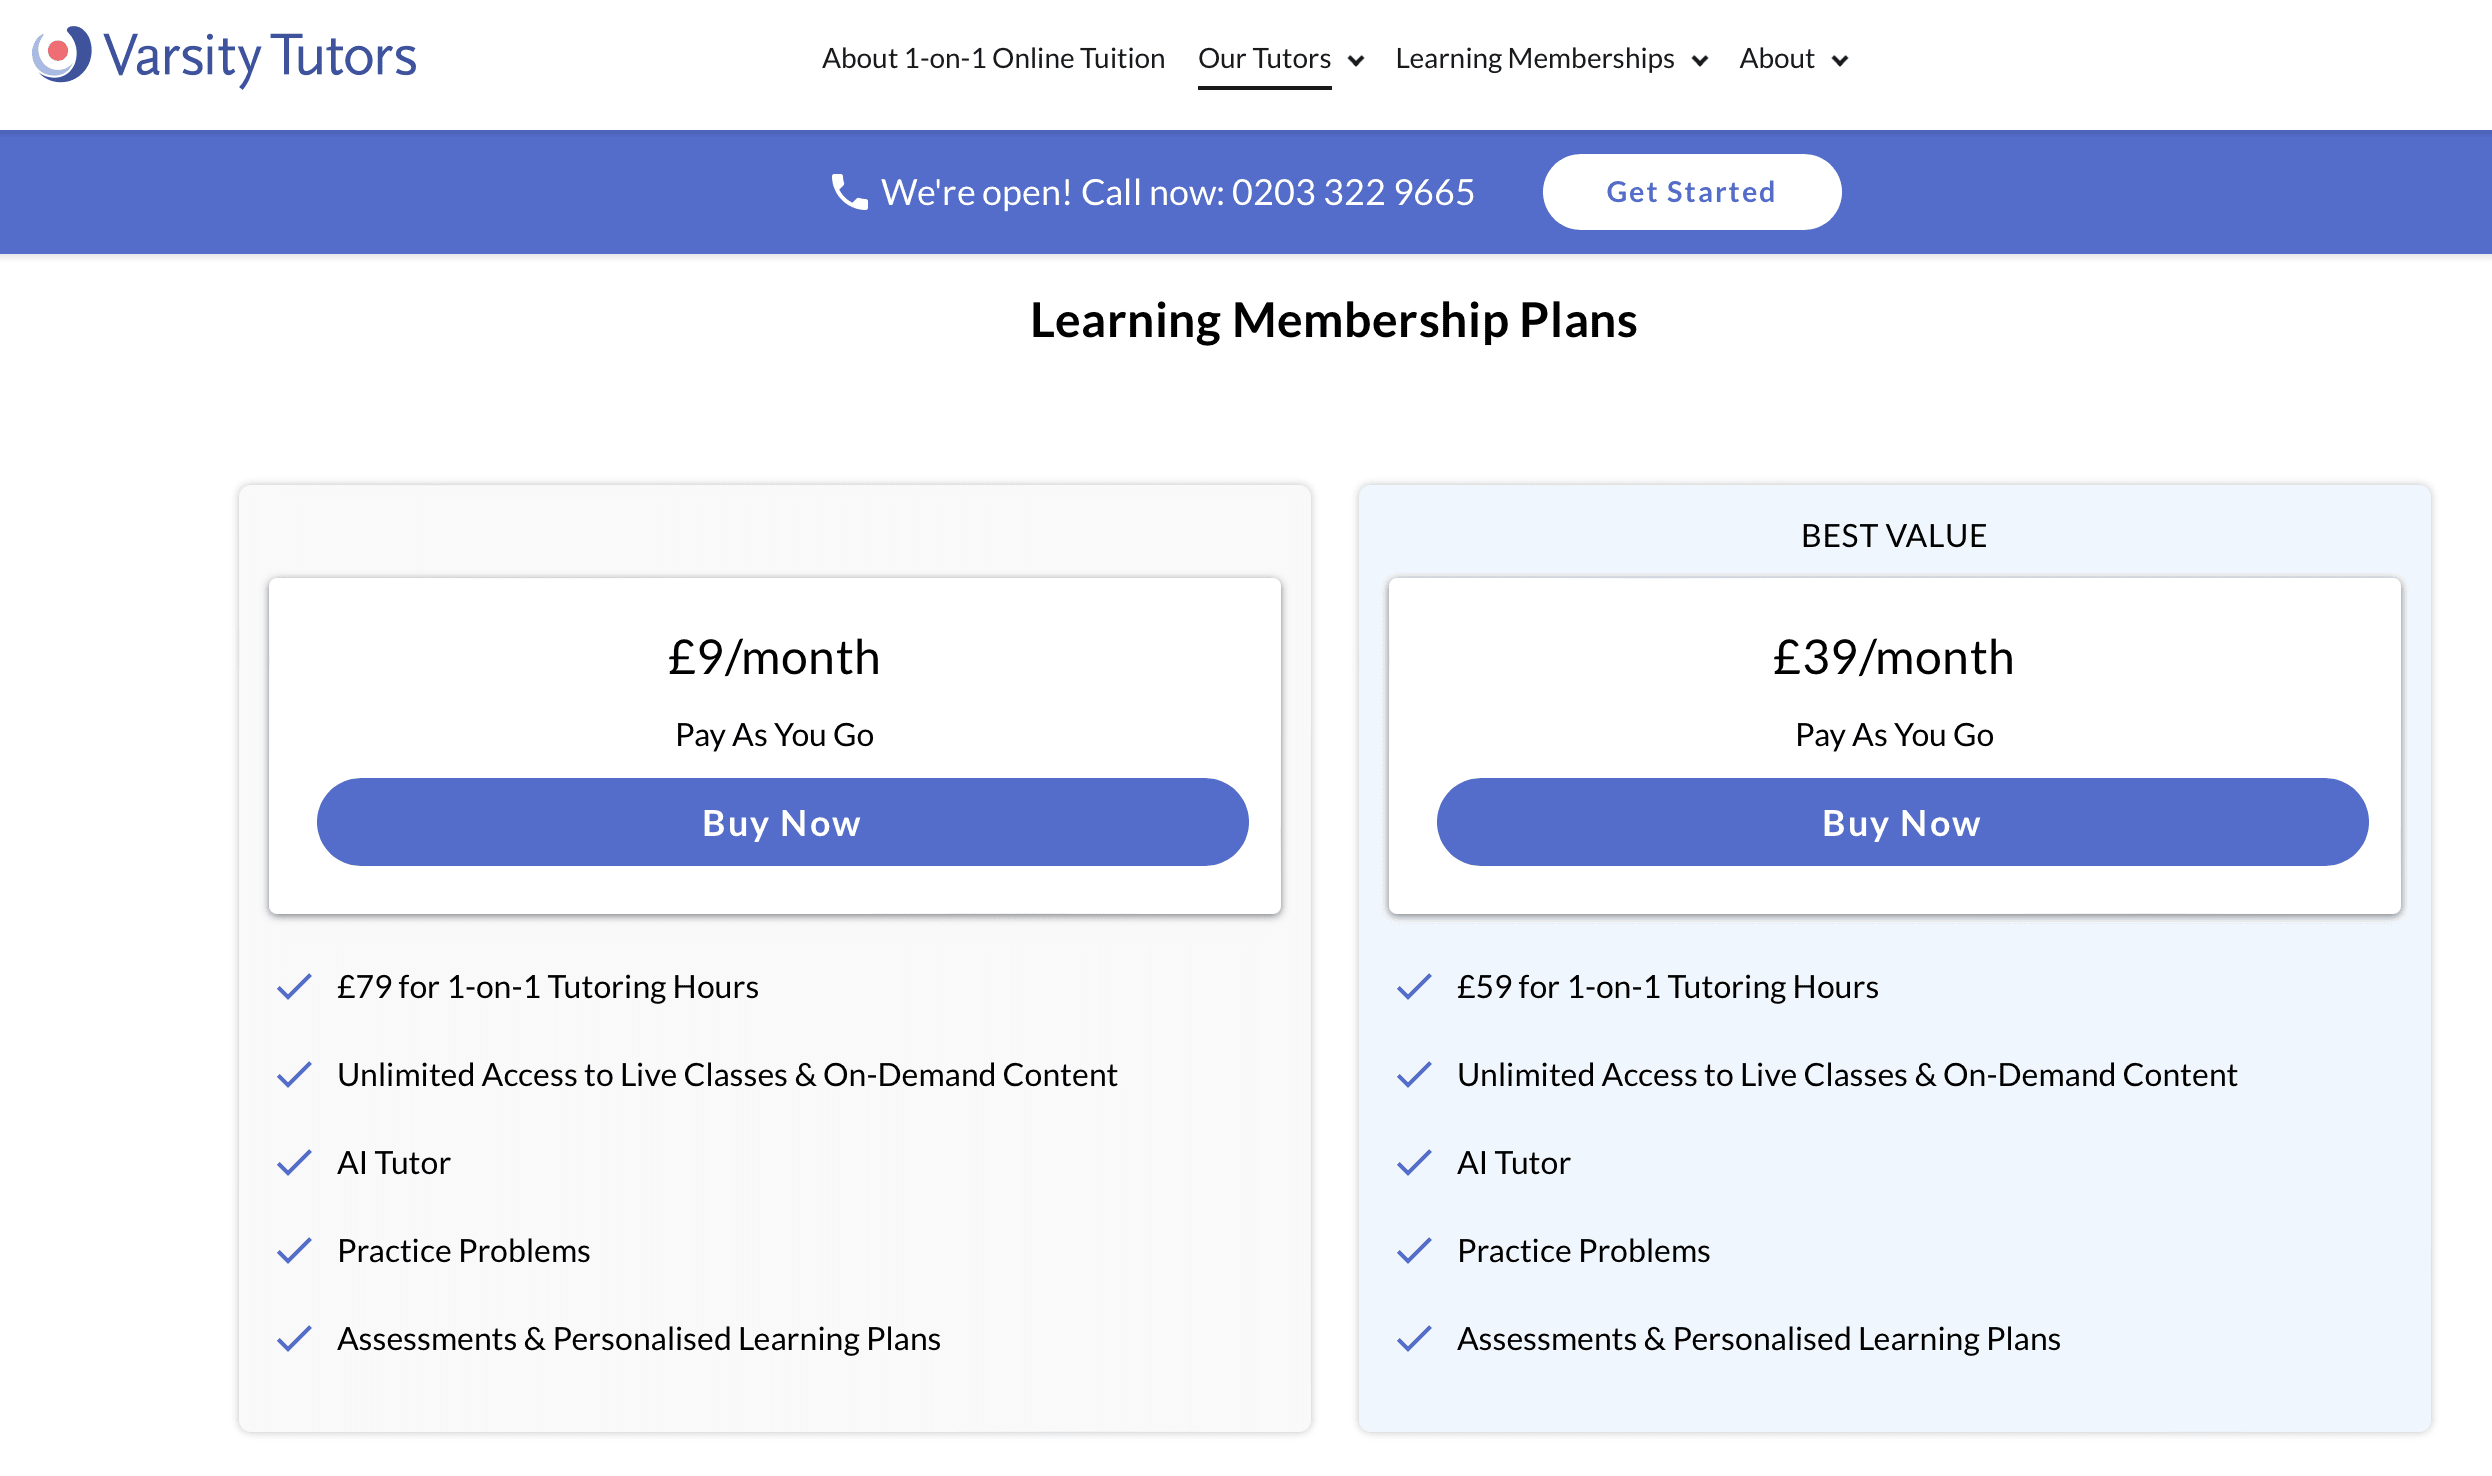Click the BEST VALUE label
The height and width of the screenshot is (1476, 2492).
[1893, 535]
